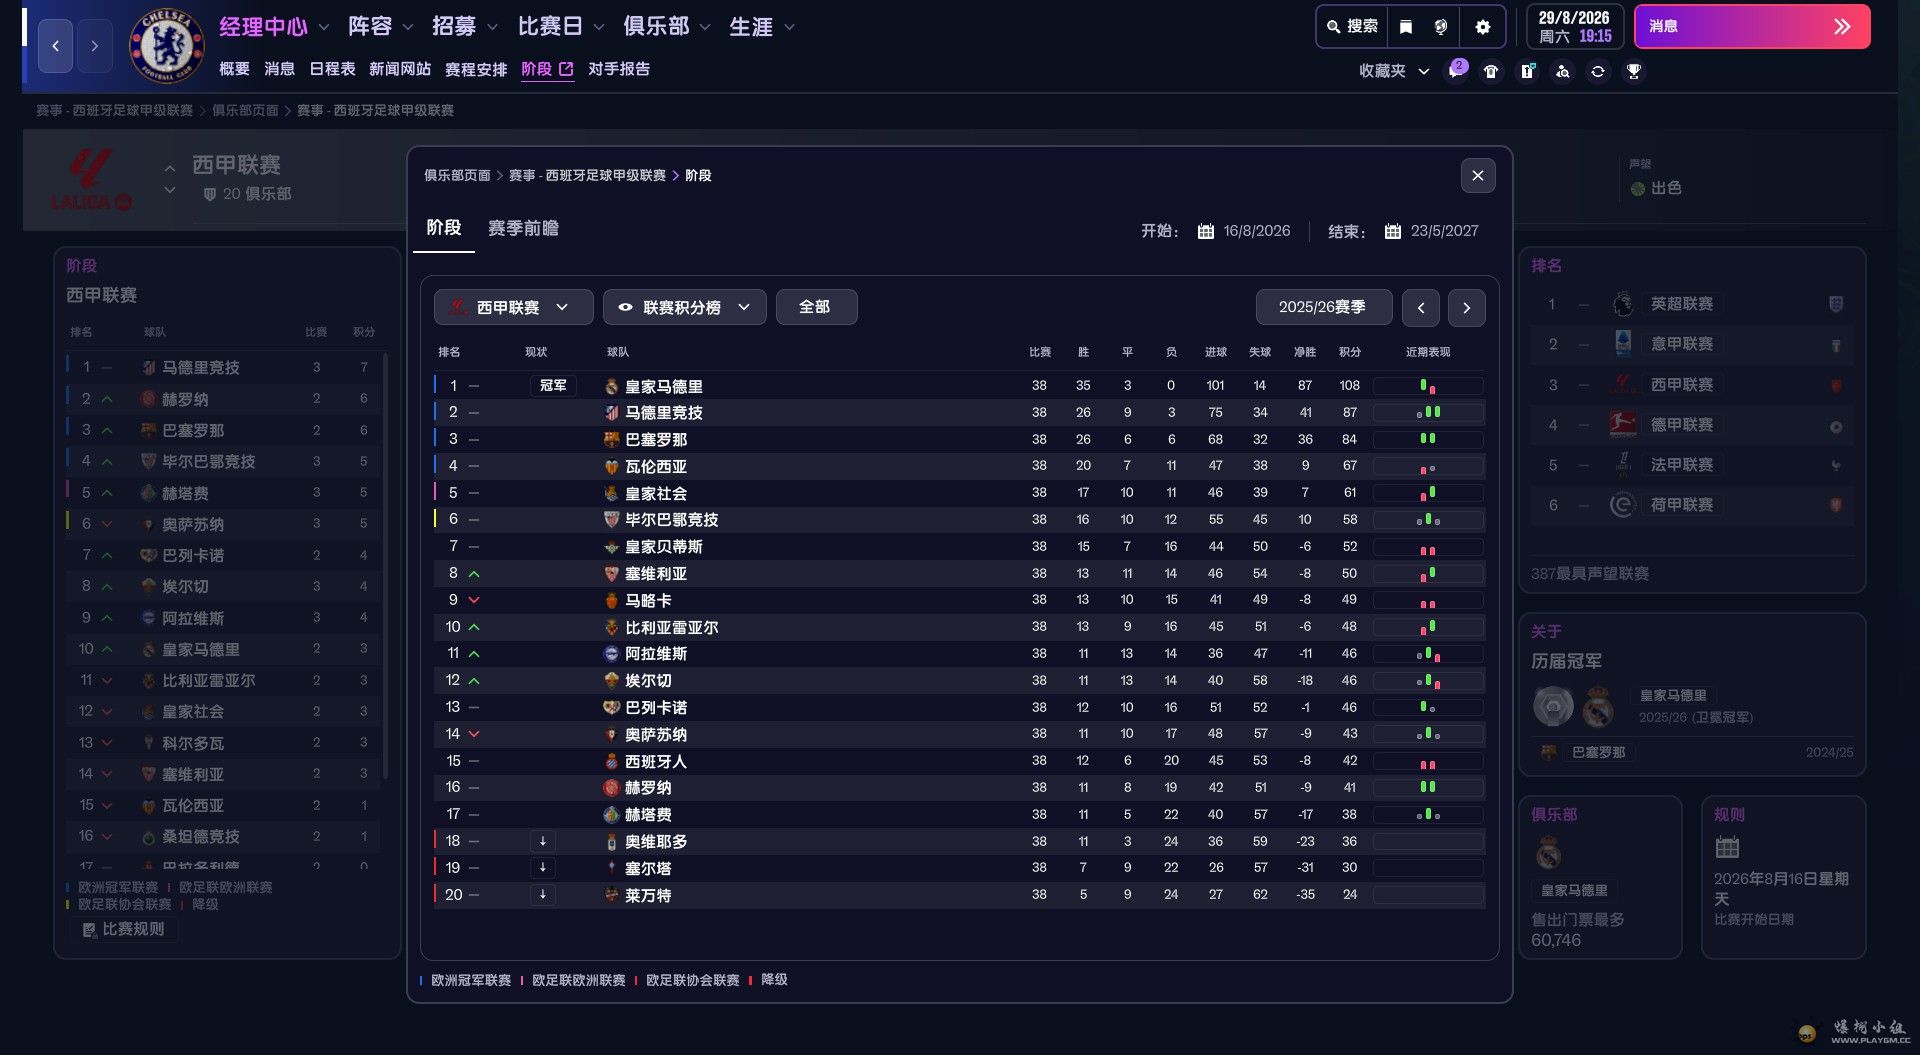Open the 联赛积分榜 view dropdown
1920x1055 pixels.
(684, 307)
